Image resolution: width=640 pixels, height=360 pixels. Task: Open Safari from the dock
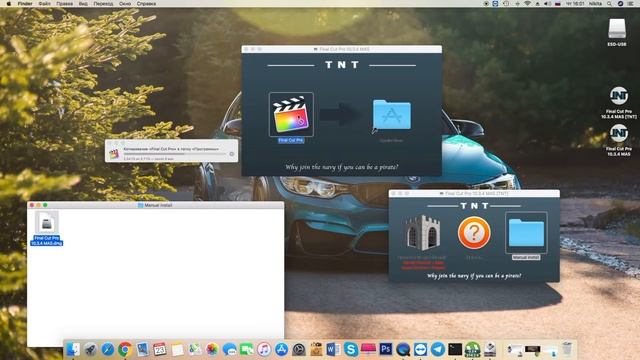pos(108,349)
